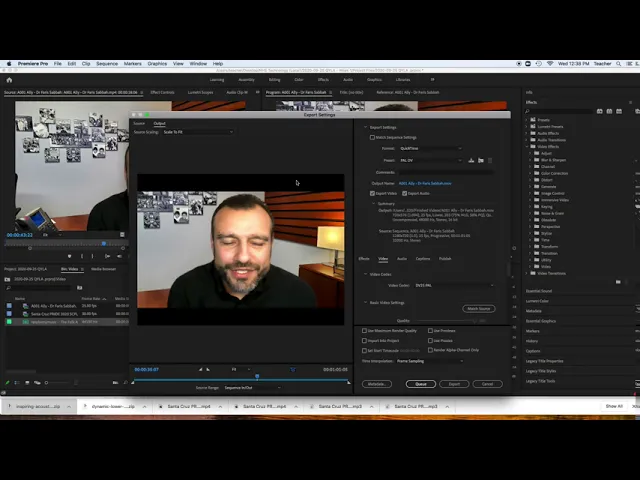Expand the Color Correction effects folder
This screenshot has width=640, height=480.
[531, 173]
